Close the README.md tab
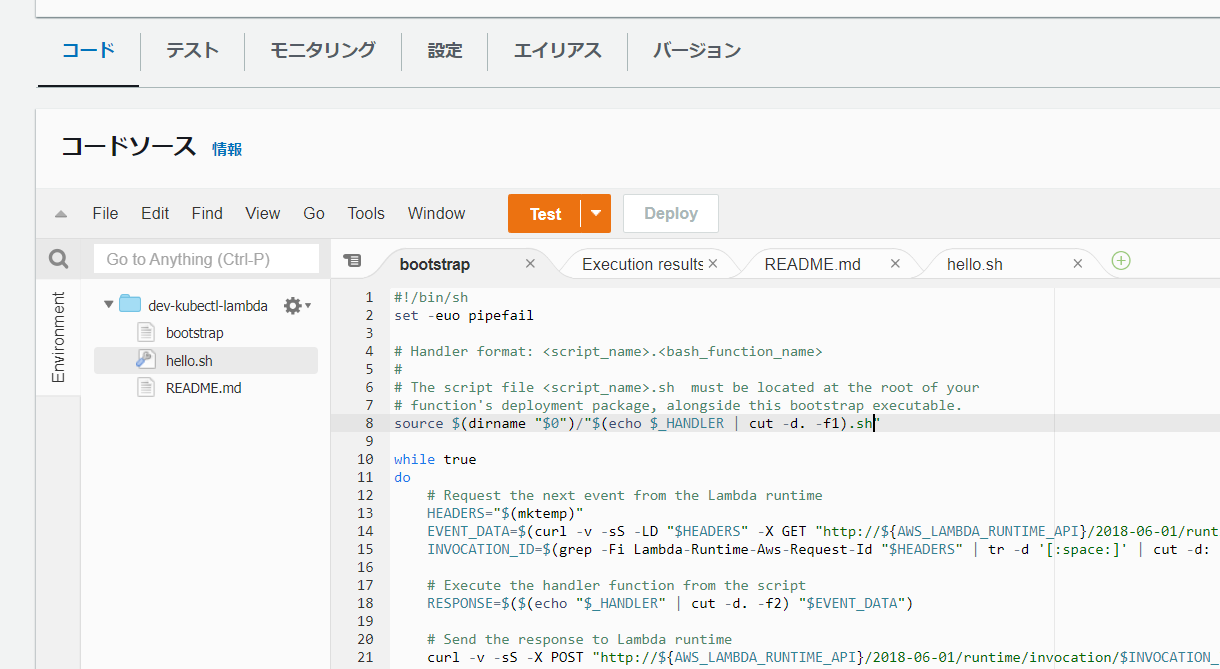The height and width of the screenshot is (669, 1220). tap(895, 264)
